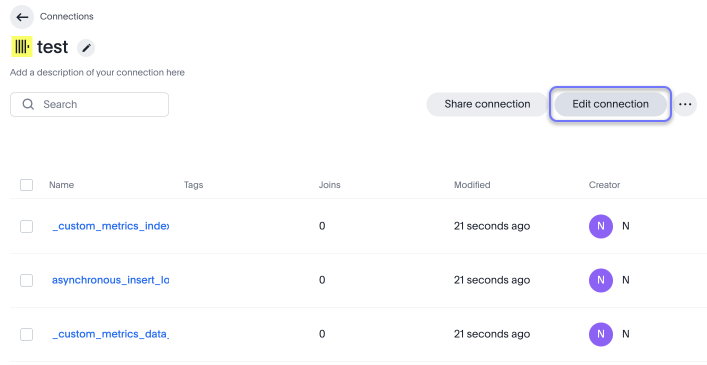This screenshot has height=365, width=707.
Task: Open the _custom_metrics_data table link
Action: (x=110, y=334)
